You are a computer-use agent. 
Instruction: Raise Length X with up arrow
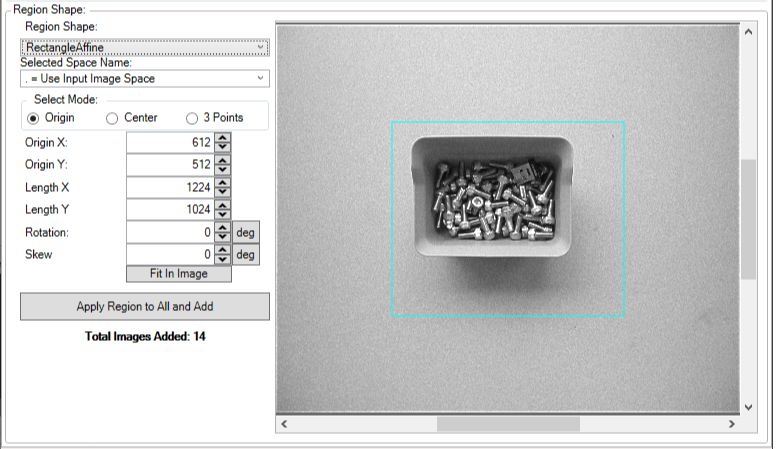[222, 183]
